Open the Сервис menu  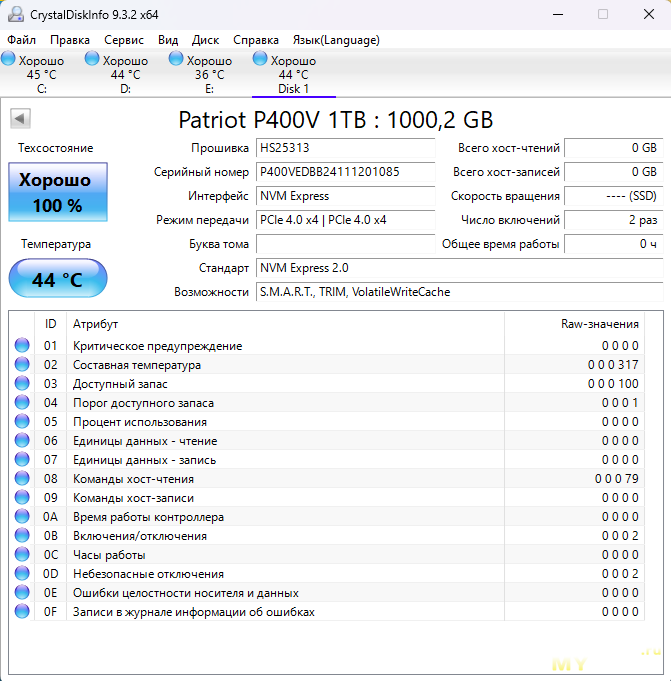pyautogui.click(x=124, y=40)
